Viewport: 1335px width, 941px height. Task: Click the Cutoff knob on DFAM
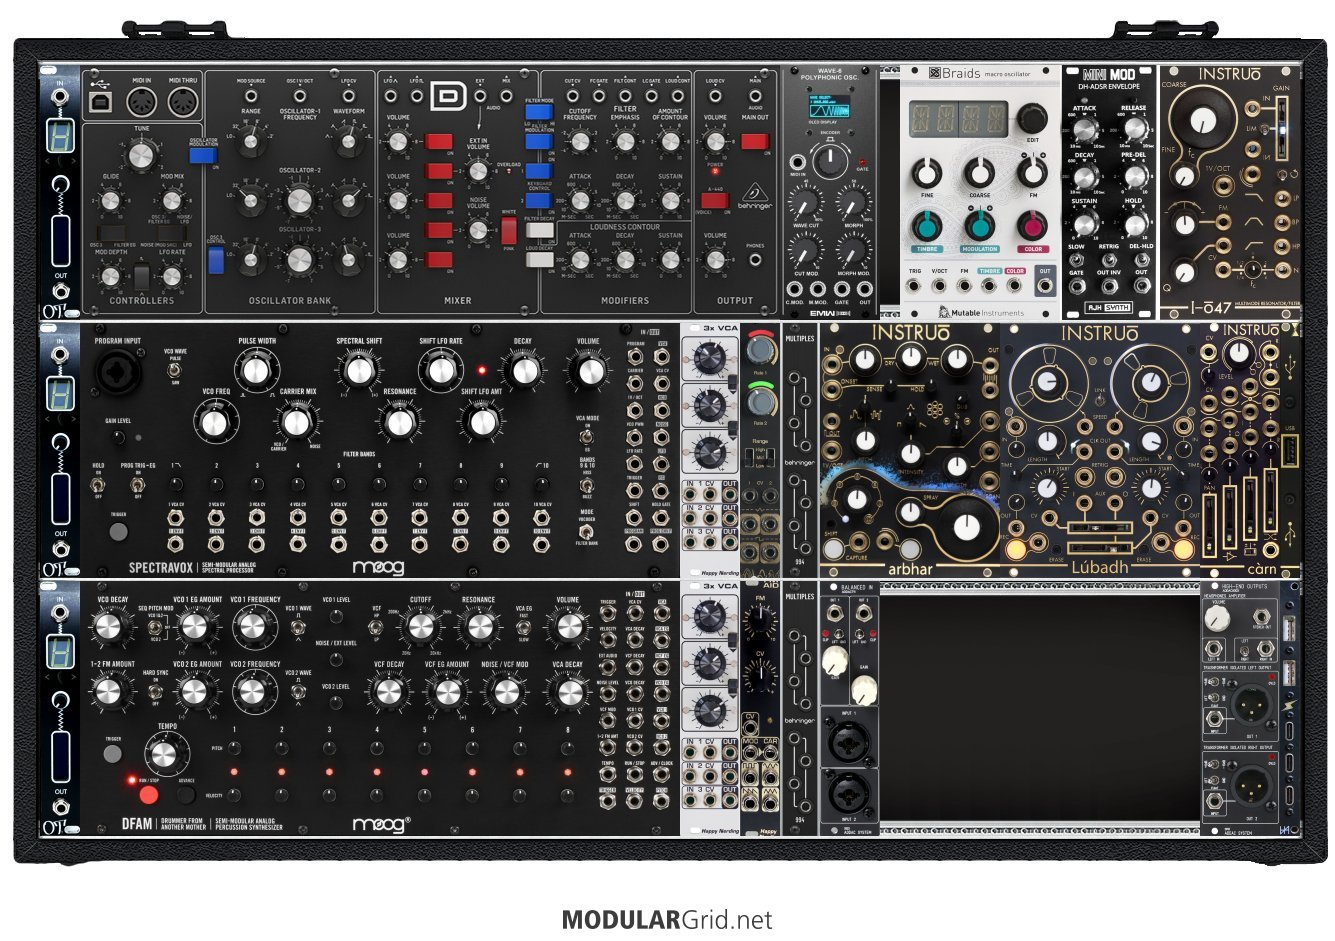click(421, 627)
